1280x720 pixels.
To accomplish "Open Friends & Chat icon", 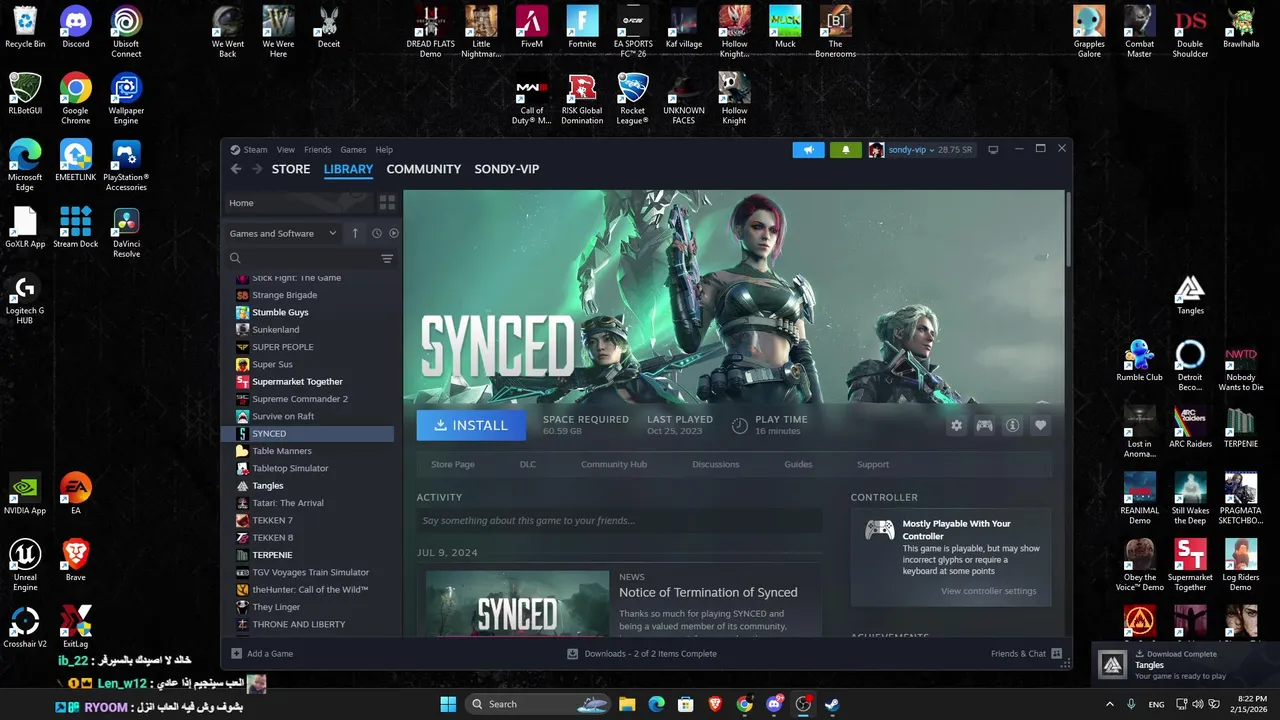I will [x=1056, y=653].
